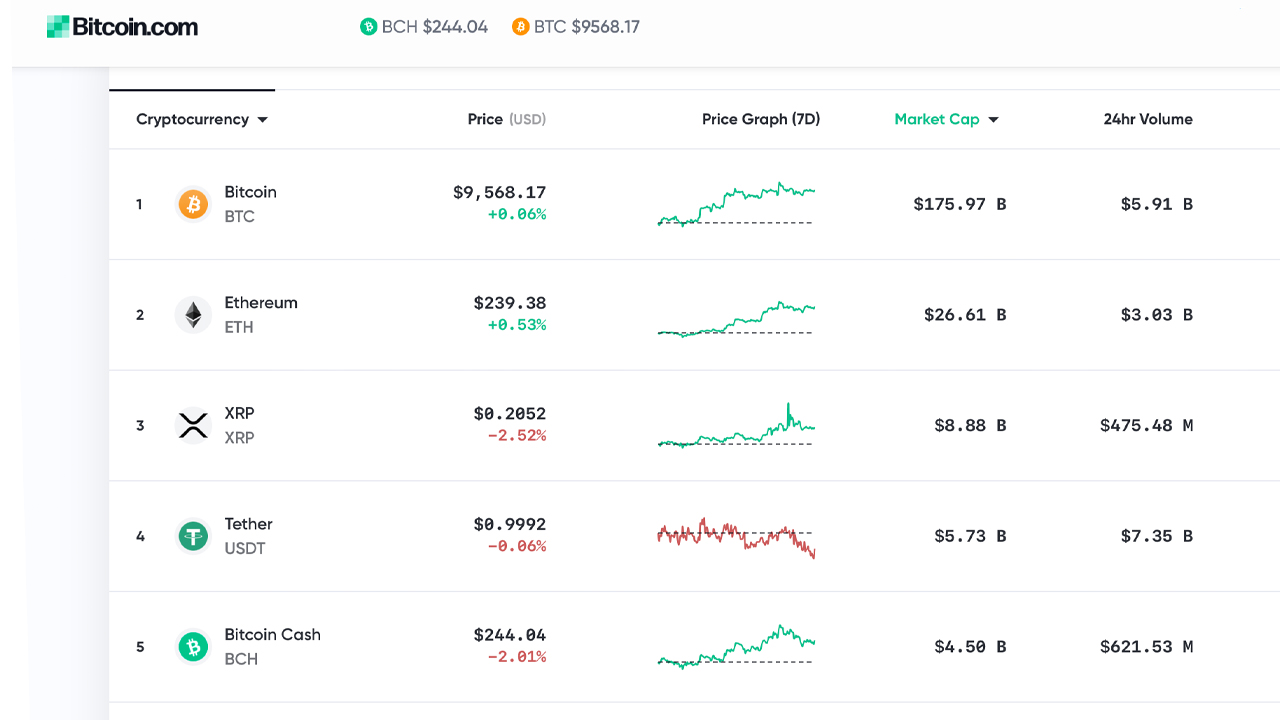Click the -2.52% change for XRP

(x=517, y=436)
